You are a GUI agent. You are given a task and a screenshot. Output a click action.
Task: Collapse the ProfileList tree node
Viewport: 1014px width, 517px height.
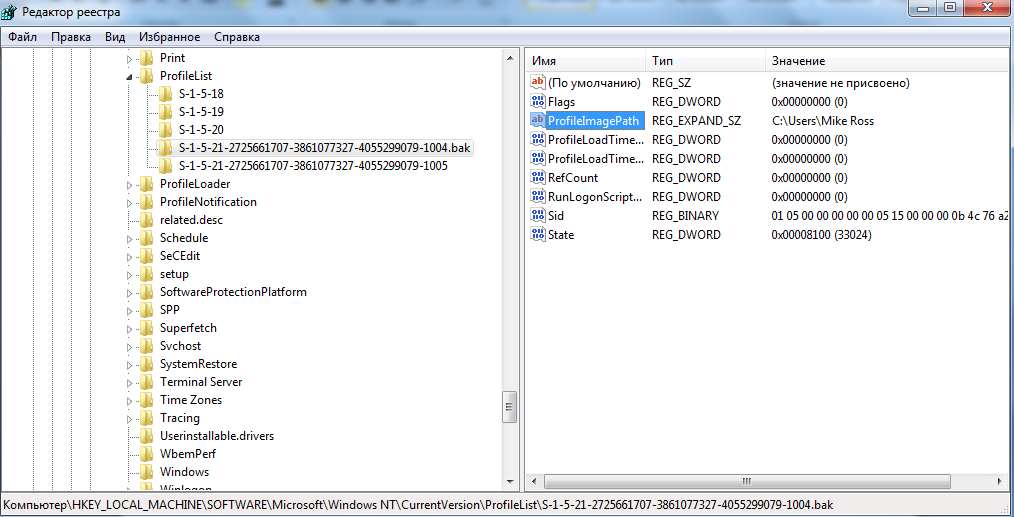129,76
